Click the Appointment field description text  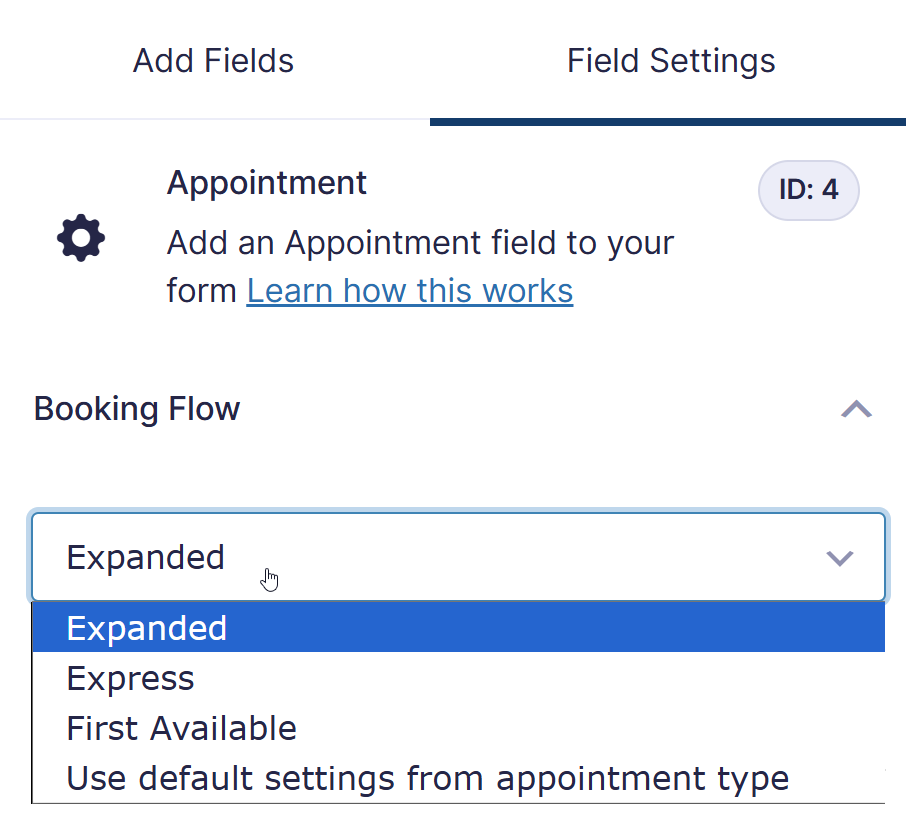click(420, 242)
